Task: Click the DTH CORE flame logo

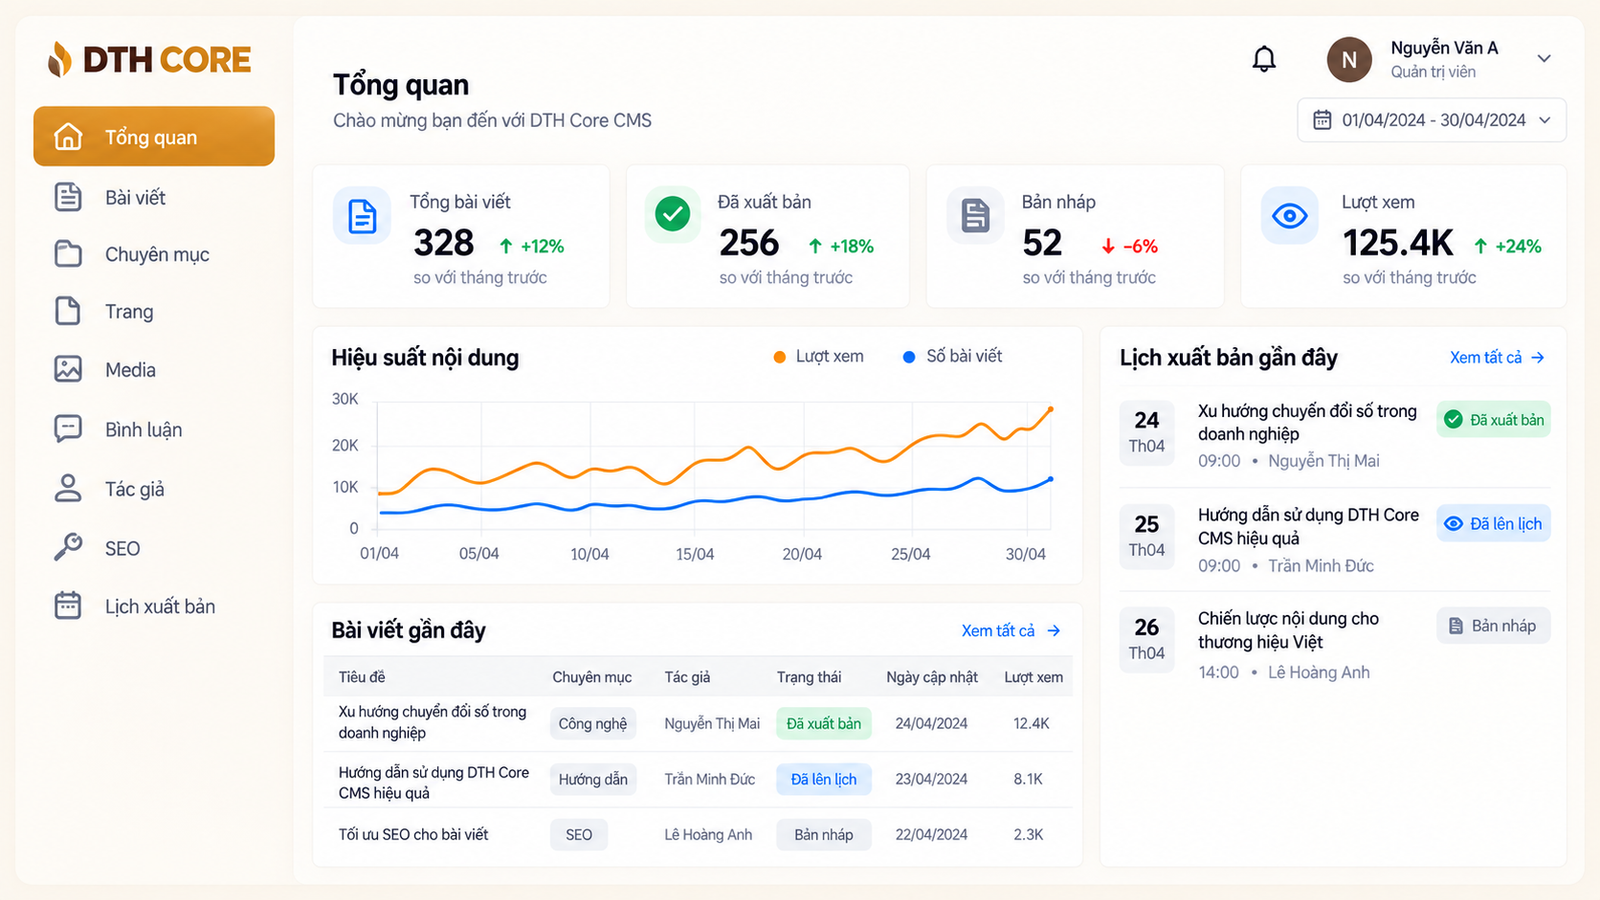Action: click(x=60, y=59)
